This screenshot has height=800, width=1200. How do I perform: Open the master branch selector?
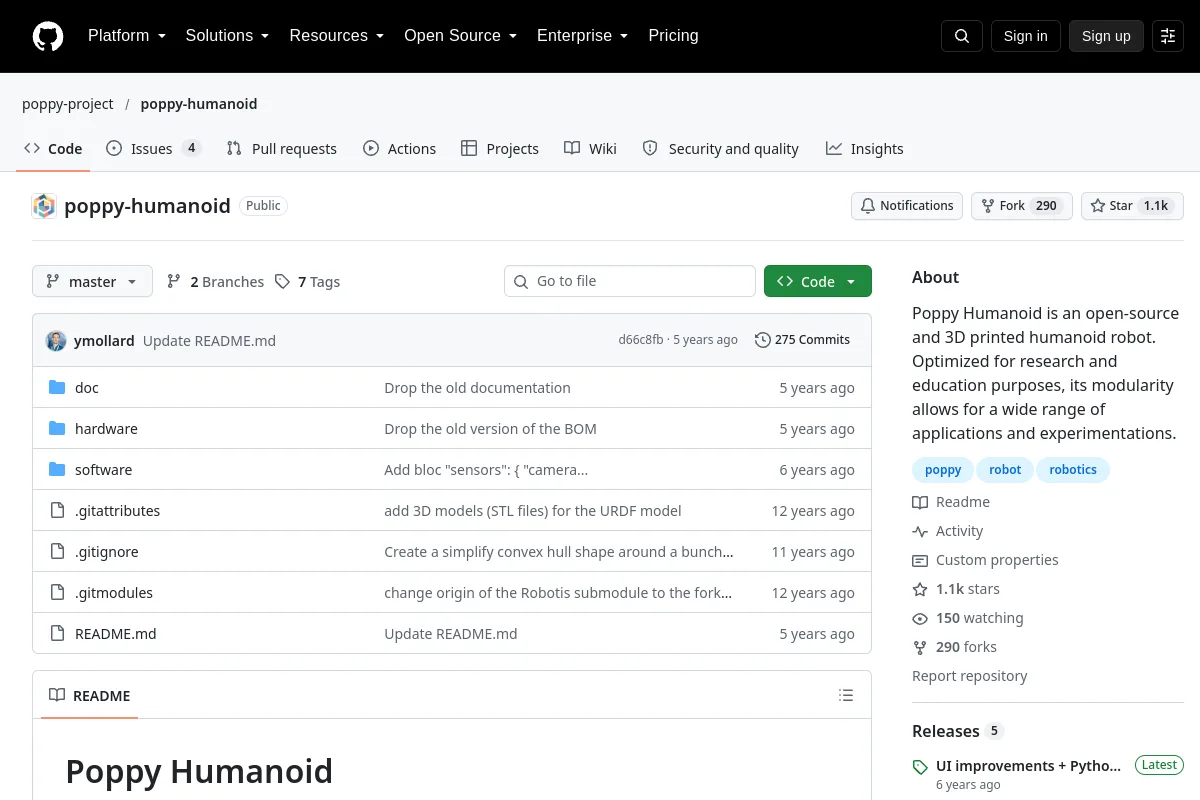(92, 282)
